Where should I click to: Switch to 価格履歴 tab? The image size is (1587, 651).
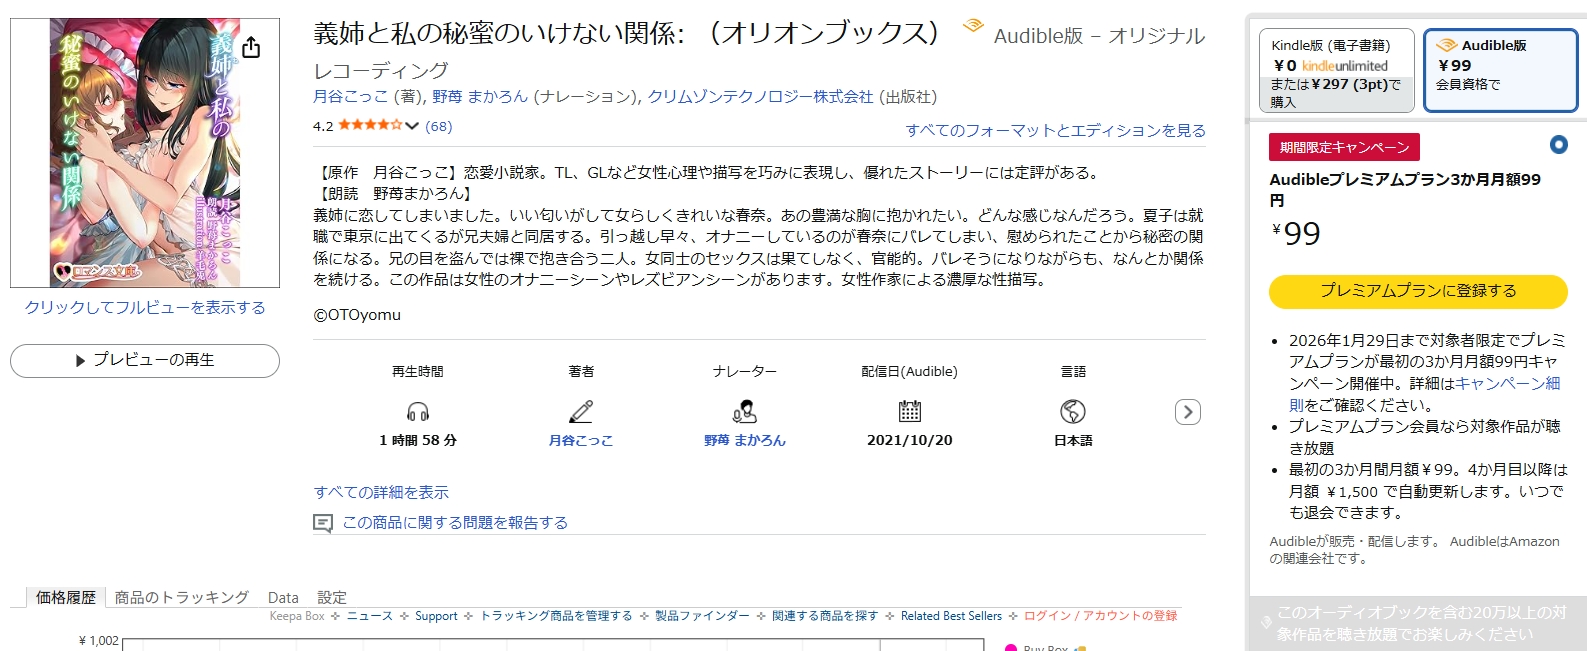66,597
